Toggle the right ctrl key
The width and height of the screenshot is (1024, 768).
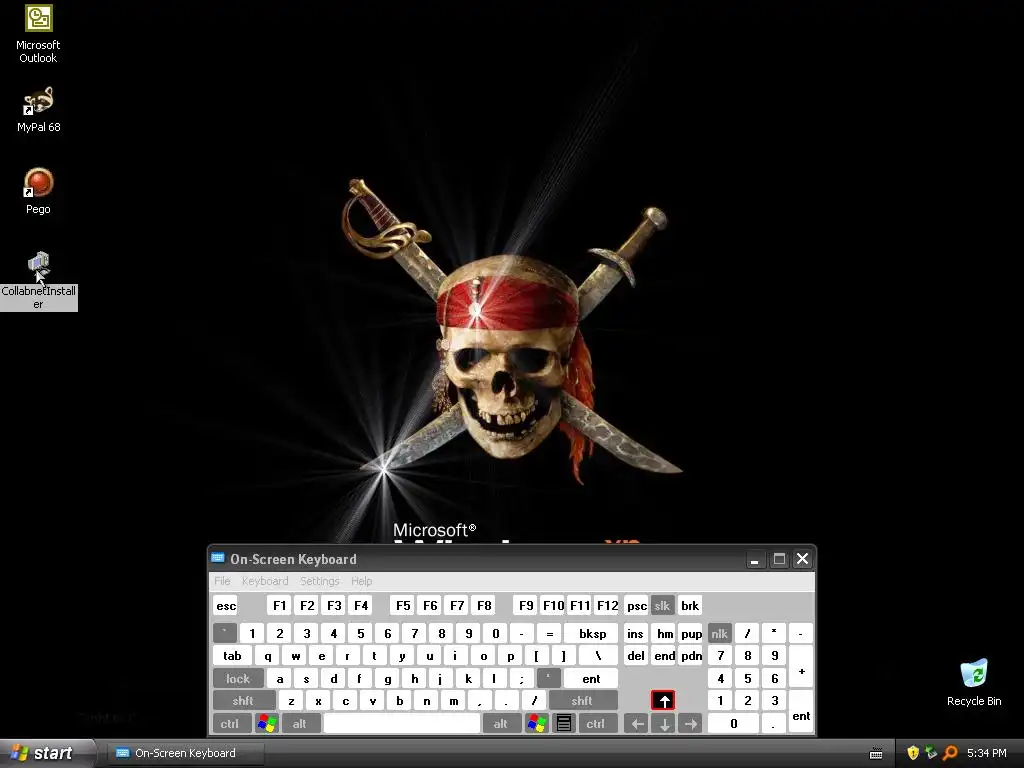coord(596,724)
